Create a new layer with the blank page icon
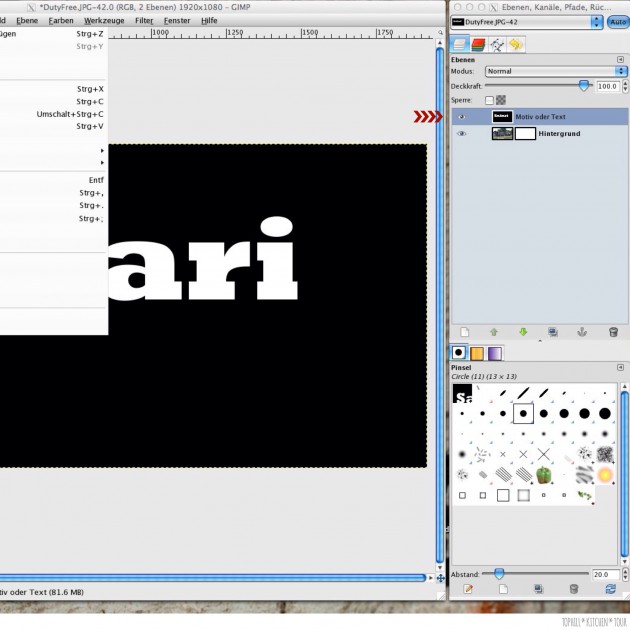Image resolution: width=630 pixels, height=630 pixels. click(x=464, y=332)
